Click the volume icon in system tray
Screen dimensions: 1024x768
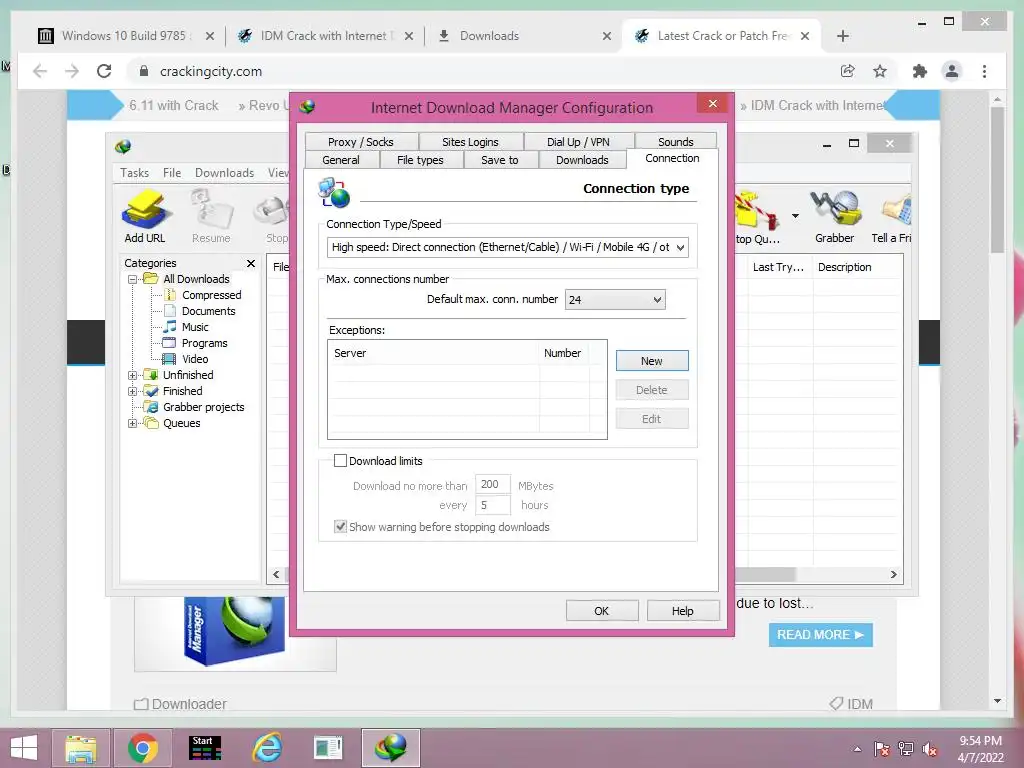pos(930,749)
